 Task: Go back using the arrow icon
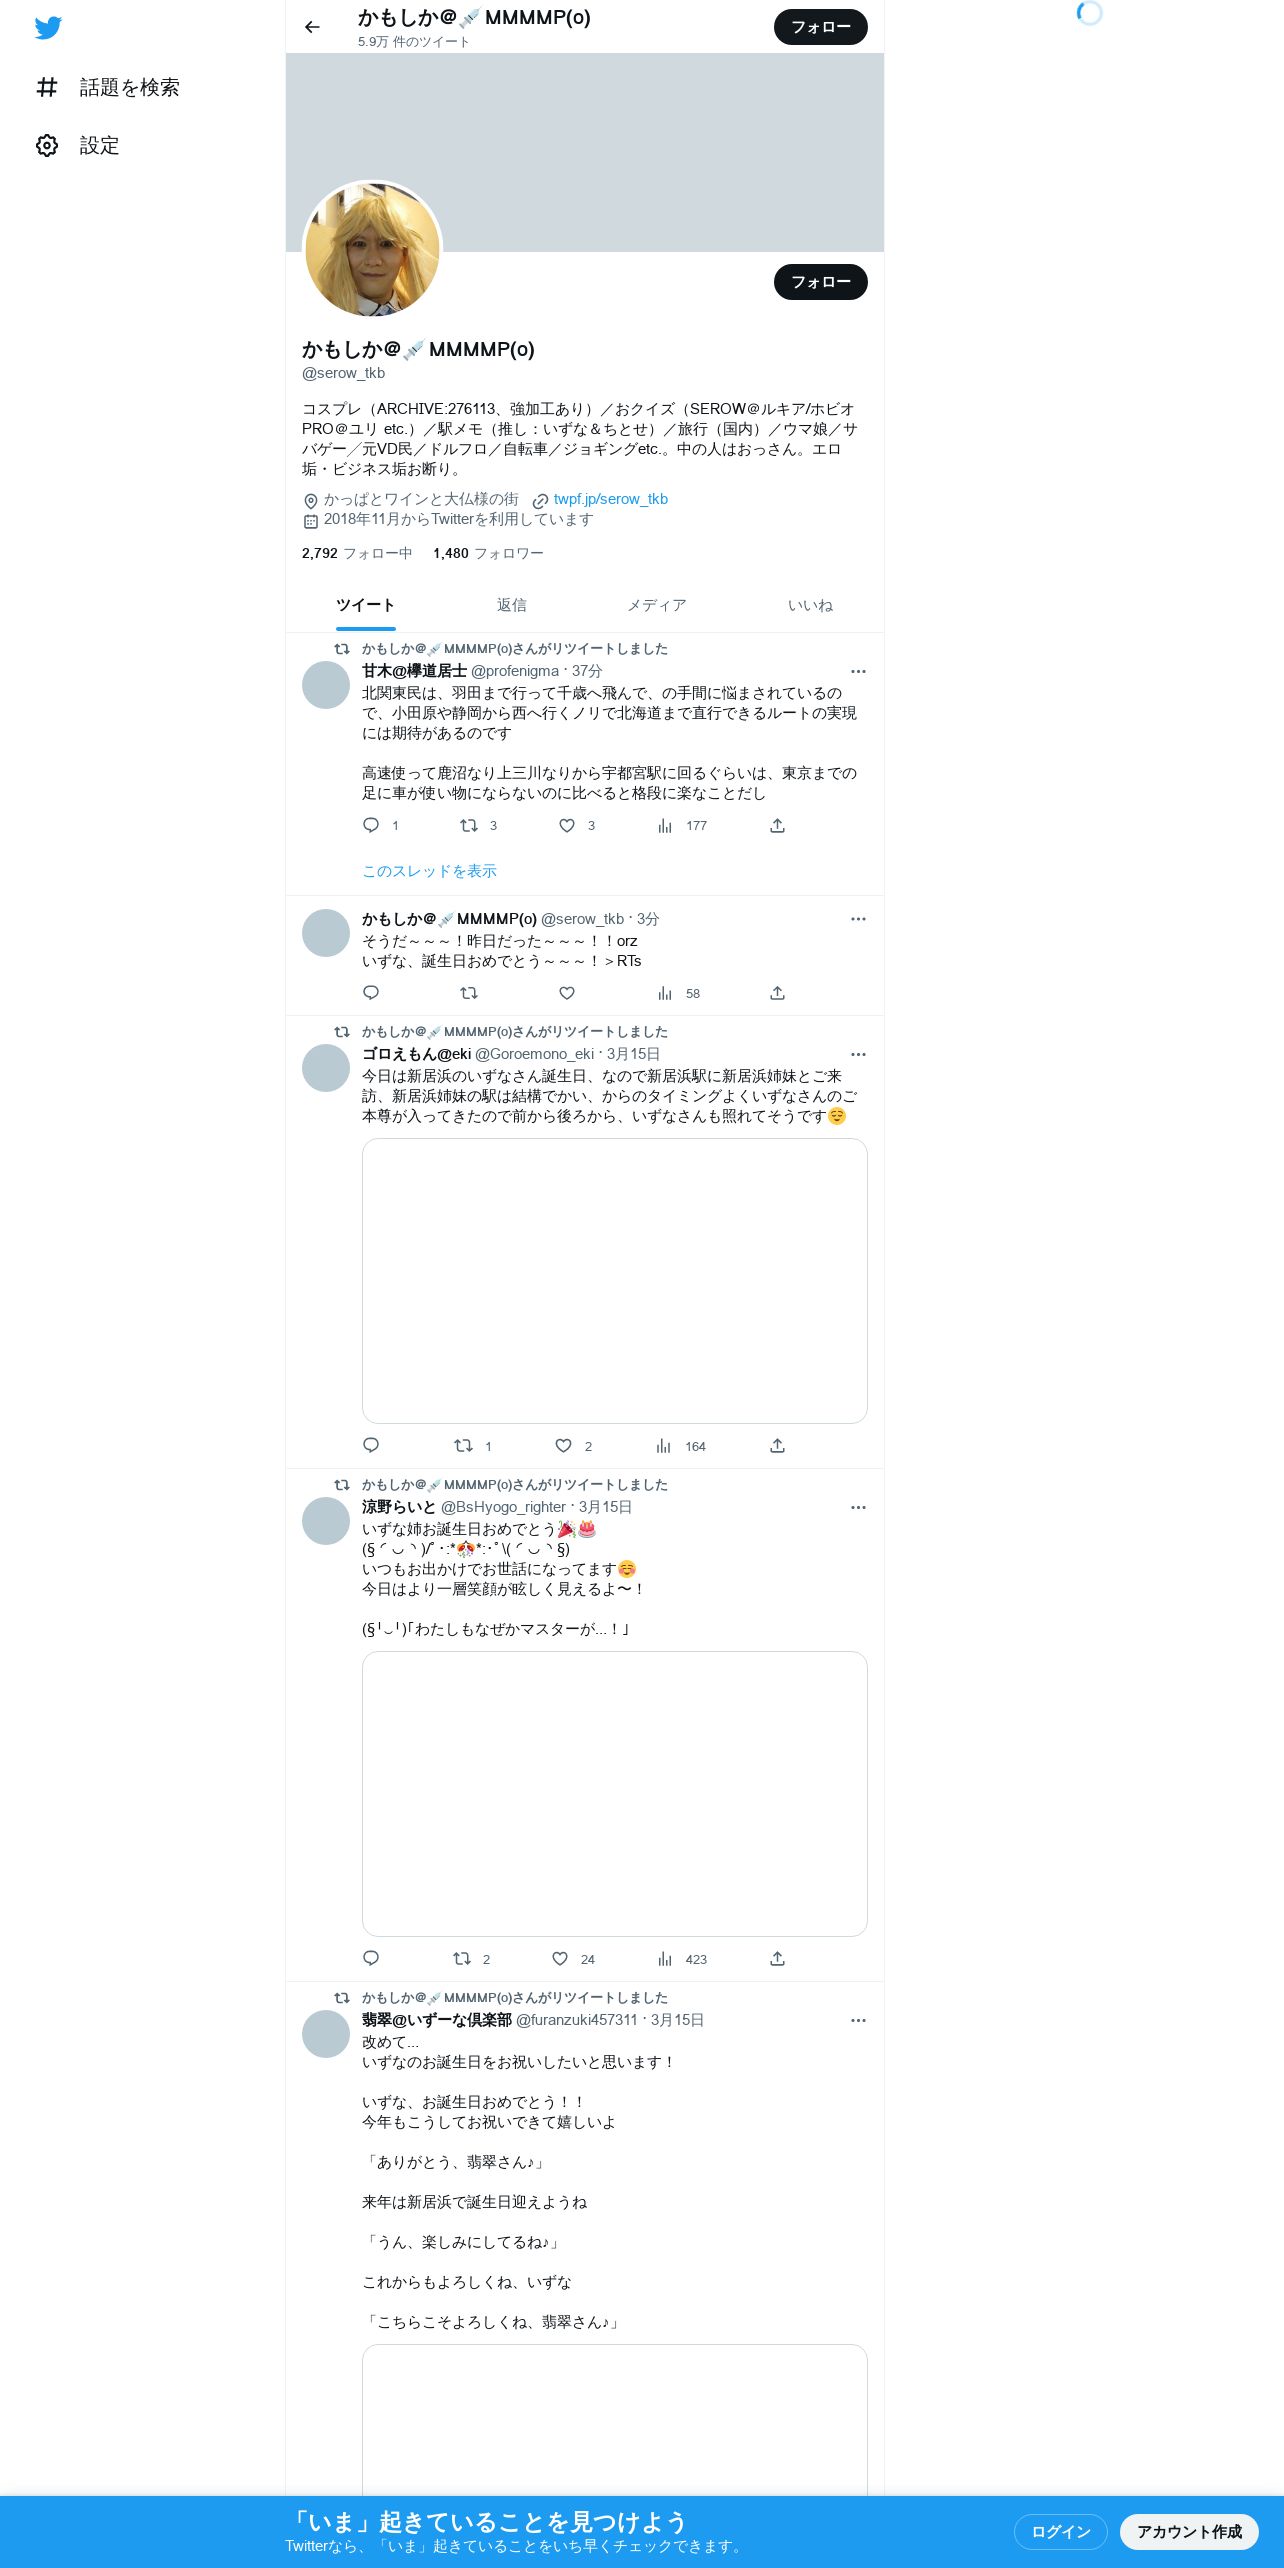pos(312,27)
